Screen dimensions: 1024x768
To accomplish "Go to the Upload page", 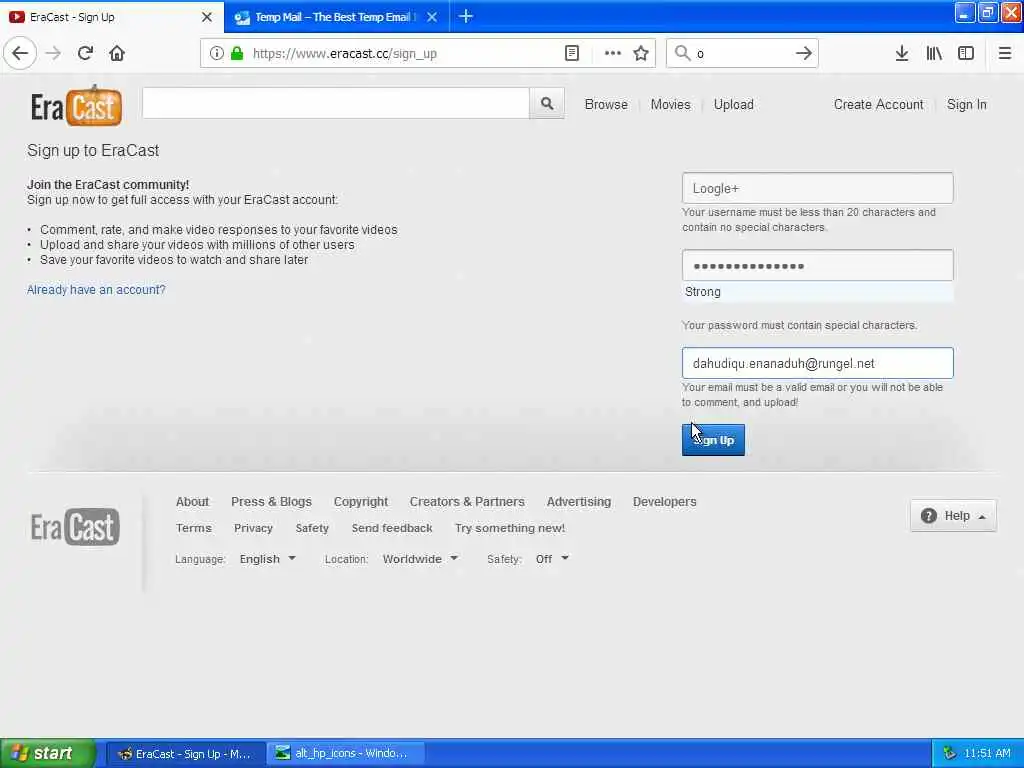I will pyautogui.click(x=733, y=104).
